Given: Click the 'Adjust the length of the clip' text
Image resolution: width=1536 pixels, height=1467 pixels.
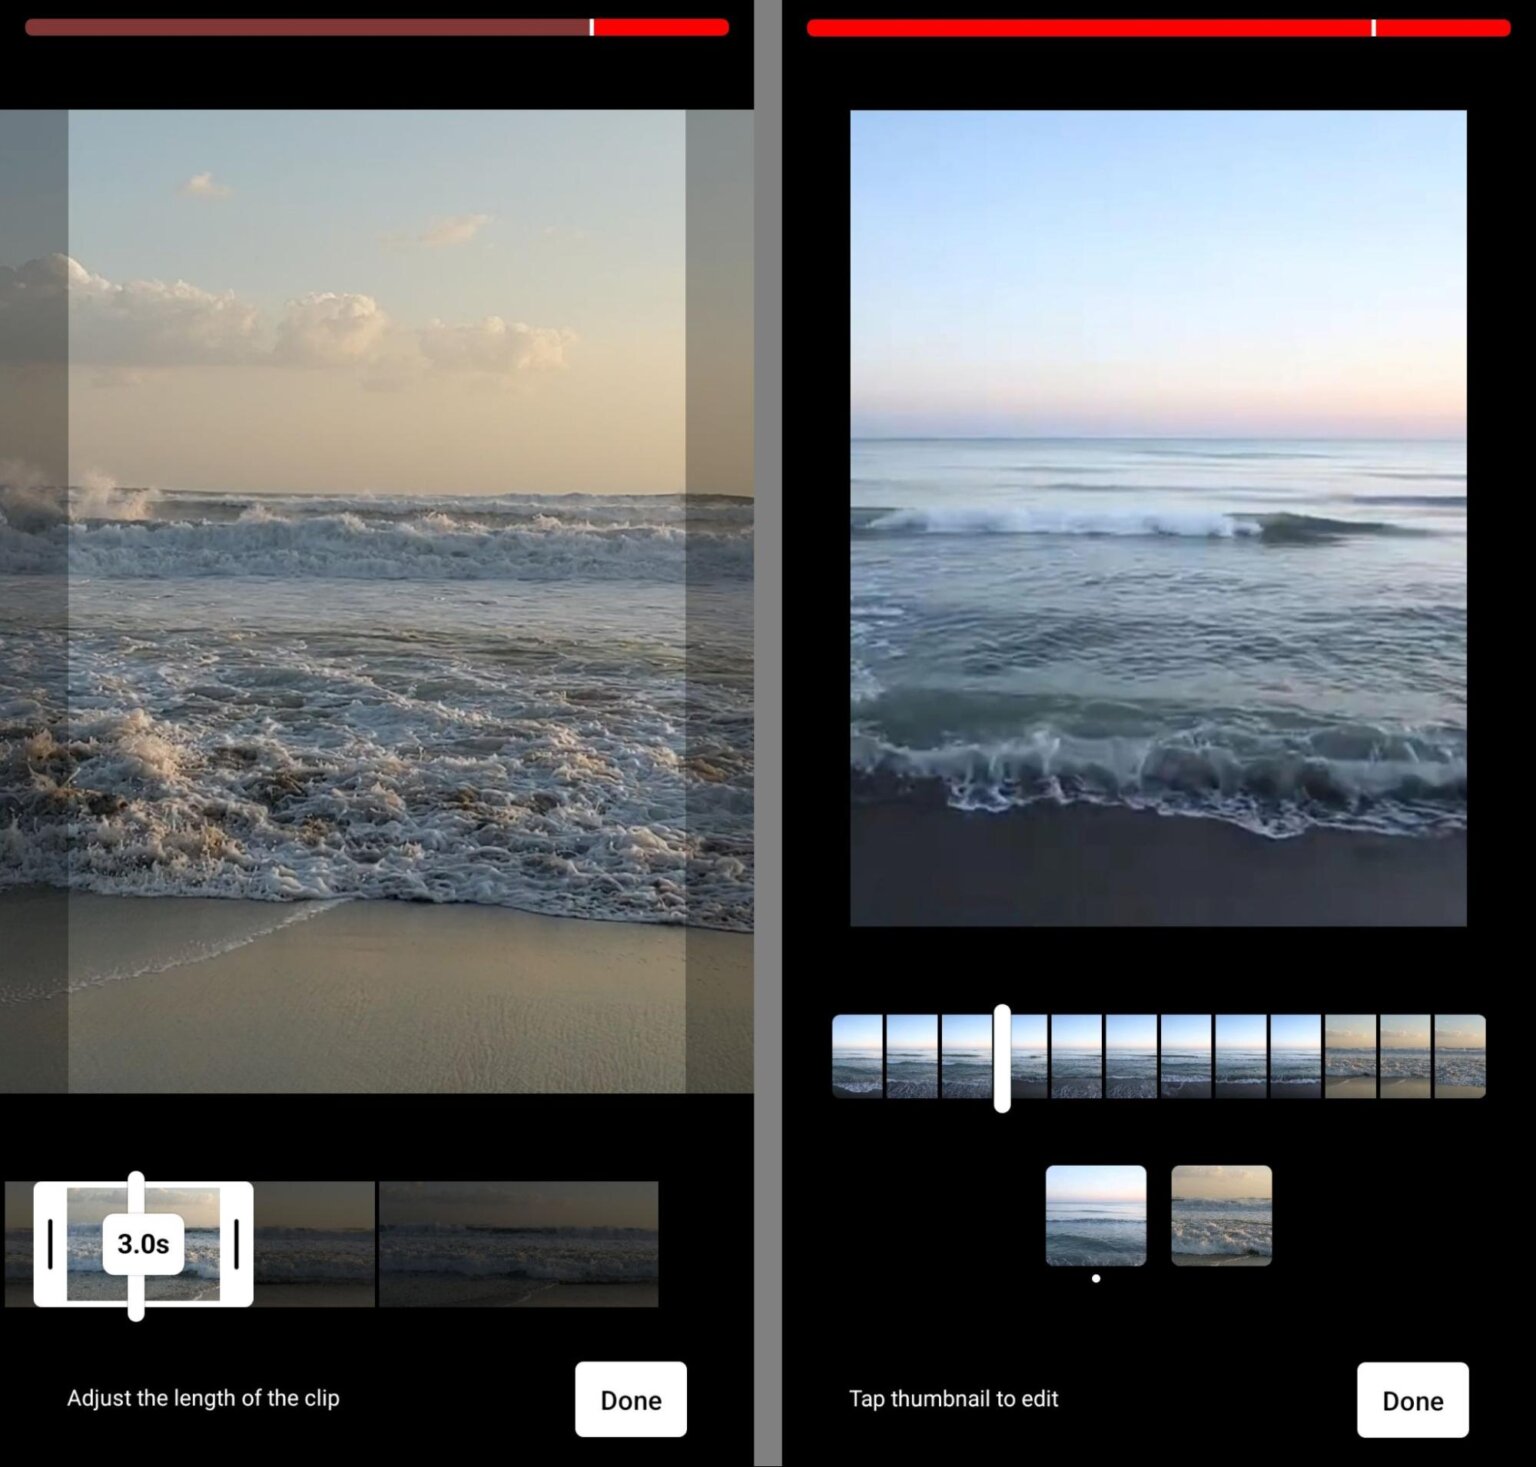Looking at the screenshot, I should 204,1398.
